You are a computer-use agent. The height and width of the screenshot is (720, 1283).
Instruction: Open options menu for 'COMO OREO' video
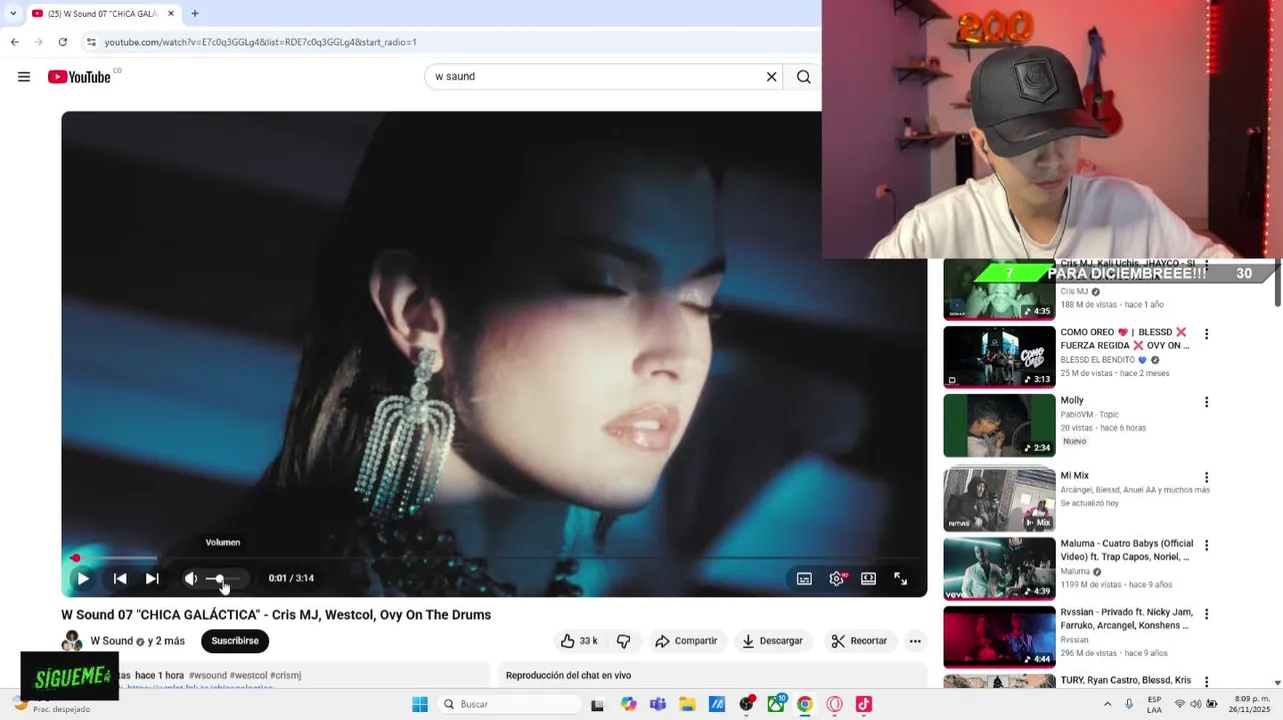(1206, 334)
